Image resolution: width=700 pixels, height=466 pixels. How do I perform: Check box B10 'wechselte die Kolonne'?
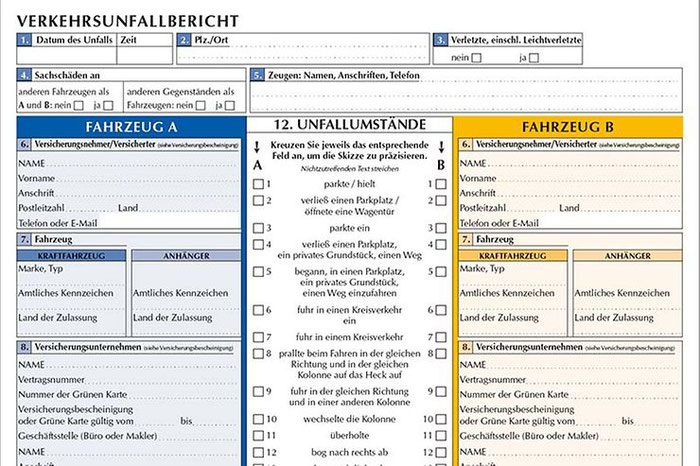[x=441, y=419]
